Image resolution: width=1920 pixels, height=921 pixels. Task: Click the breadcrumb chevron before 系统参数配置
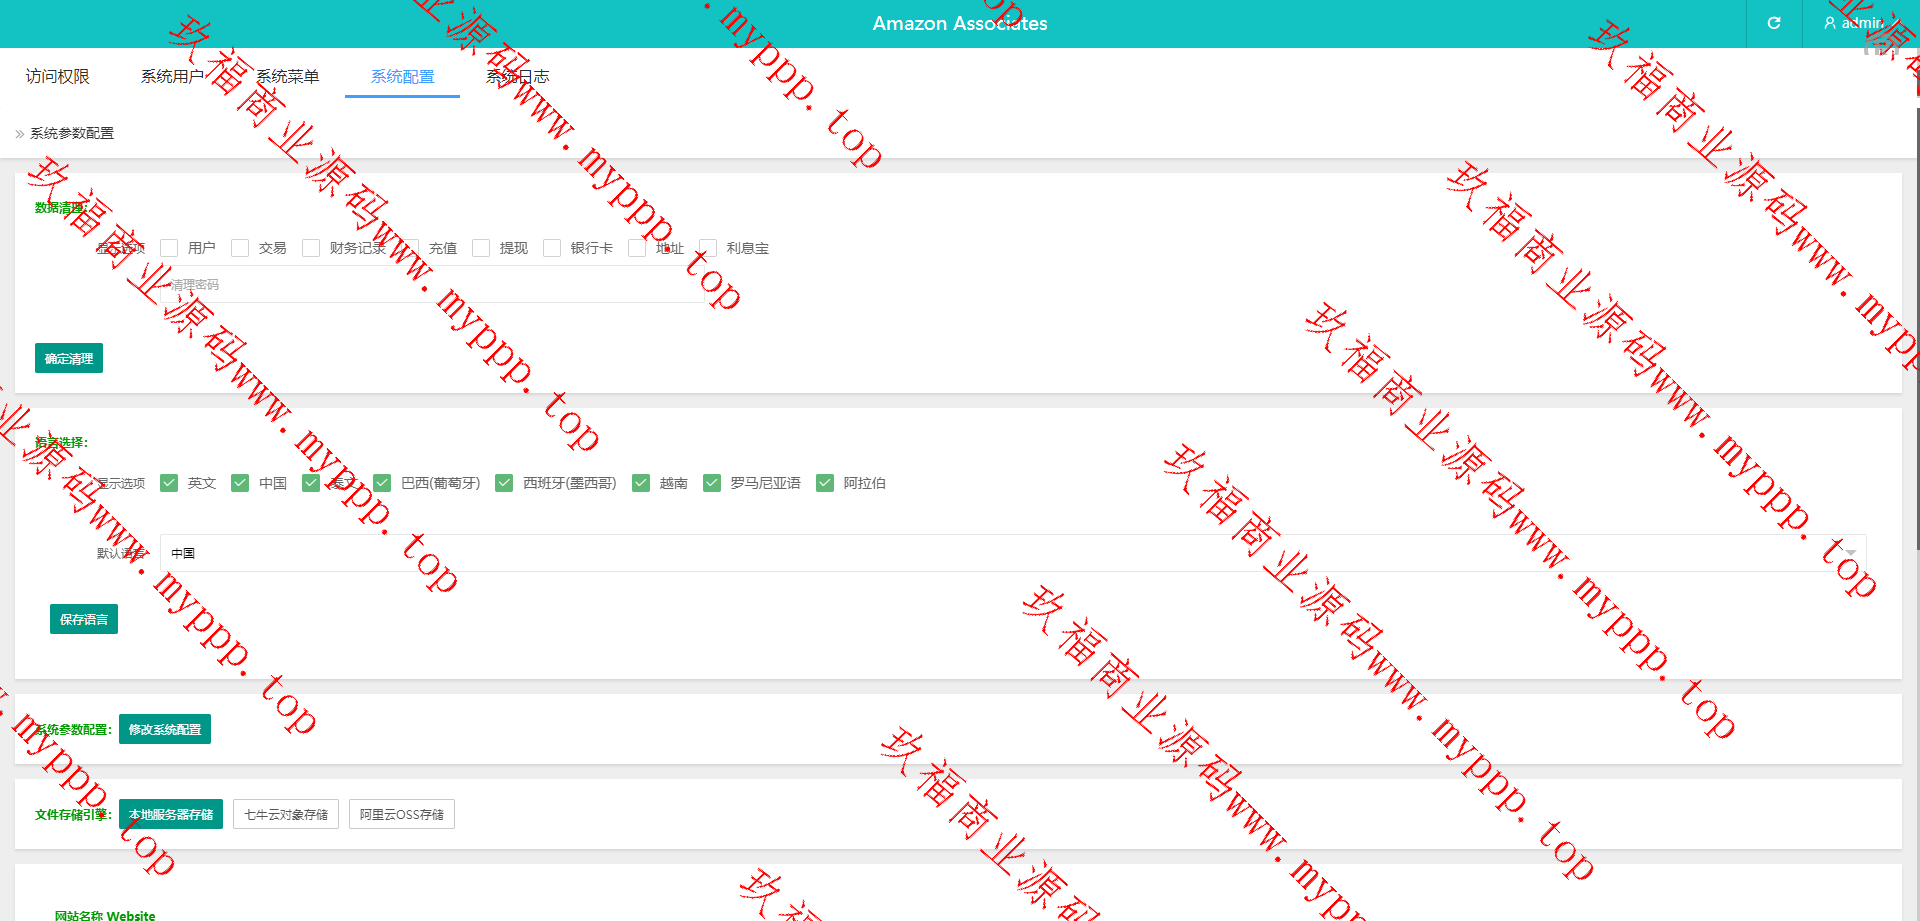20,134
